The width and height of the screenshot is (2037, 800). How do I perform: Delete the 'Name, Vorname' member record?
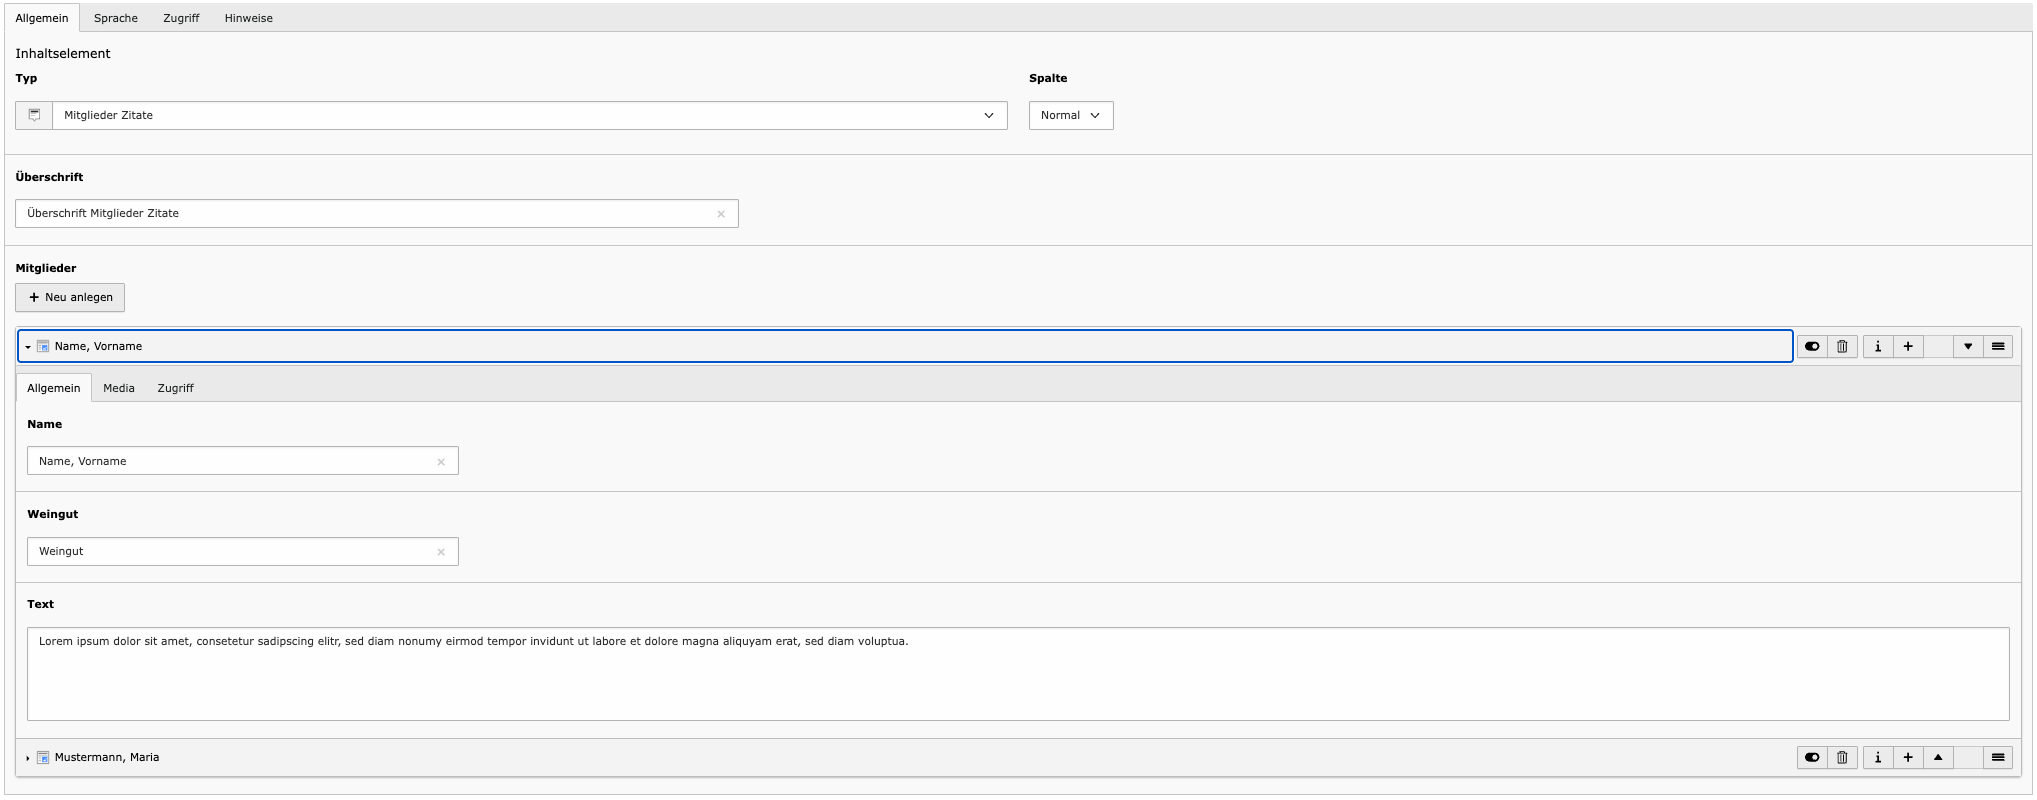[x=1842, y=347]
